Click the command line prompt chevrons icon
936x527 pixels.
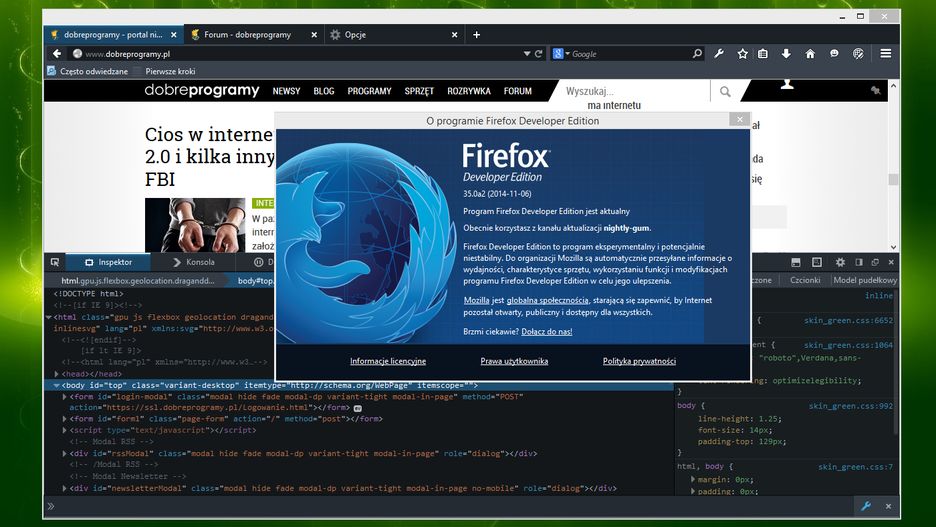pos(51,506)
